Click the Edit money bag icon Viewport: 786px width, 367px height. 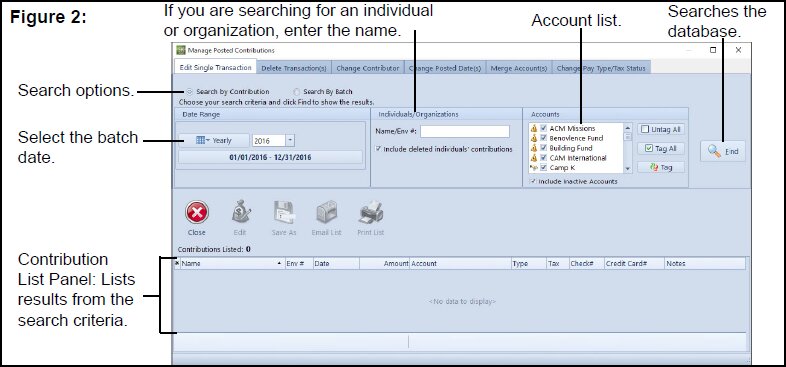(x=241, y=213)
